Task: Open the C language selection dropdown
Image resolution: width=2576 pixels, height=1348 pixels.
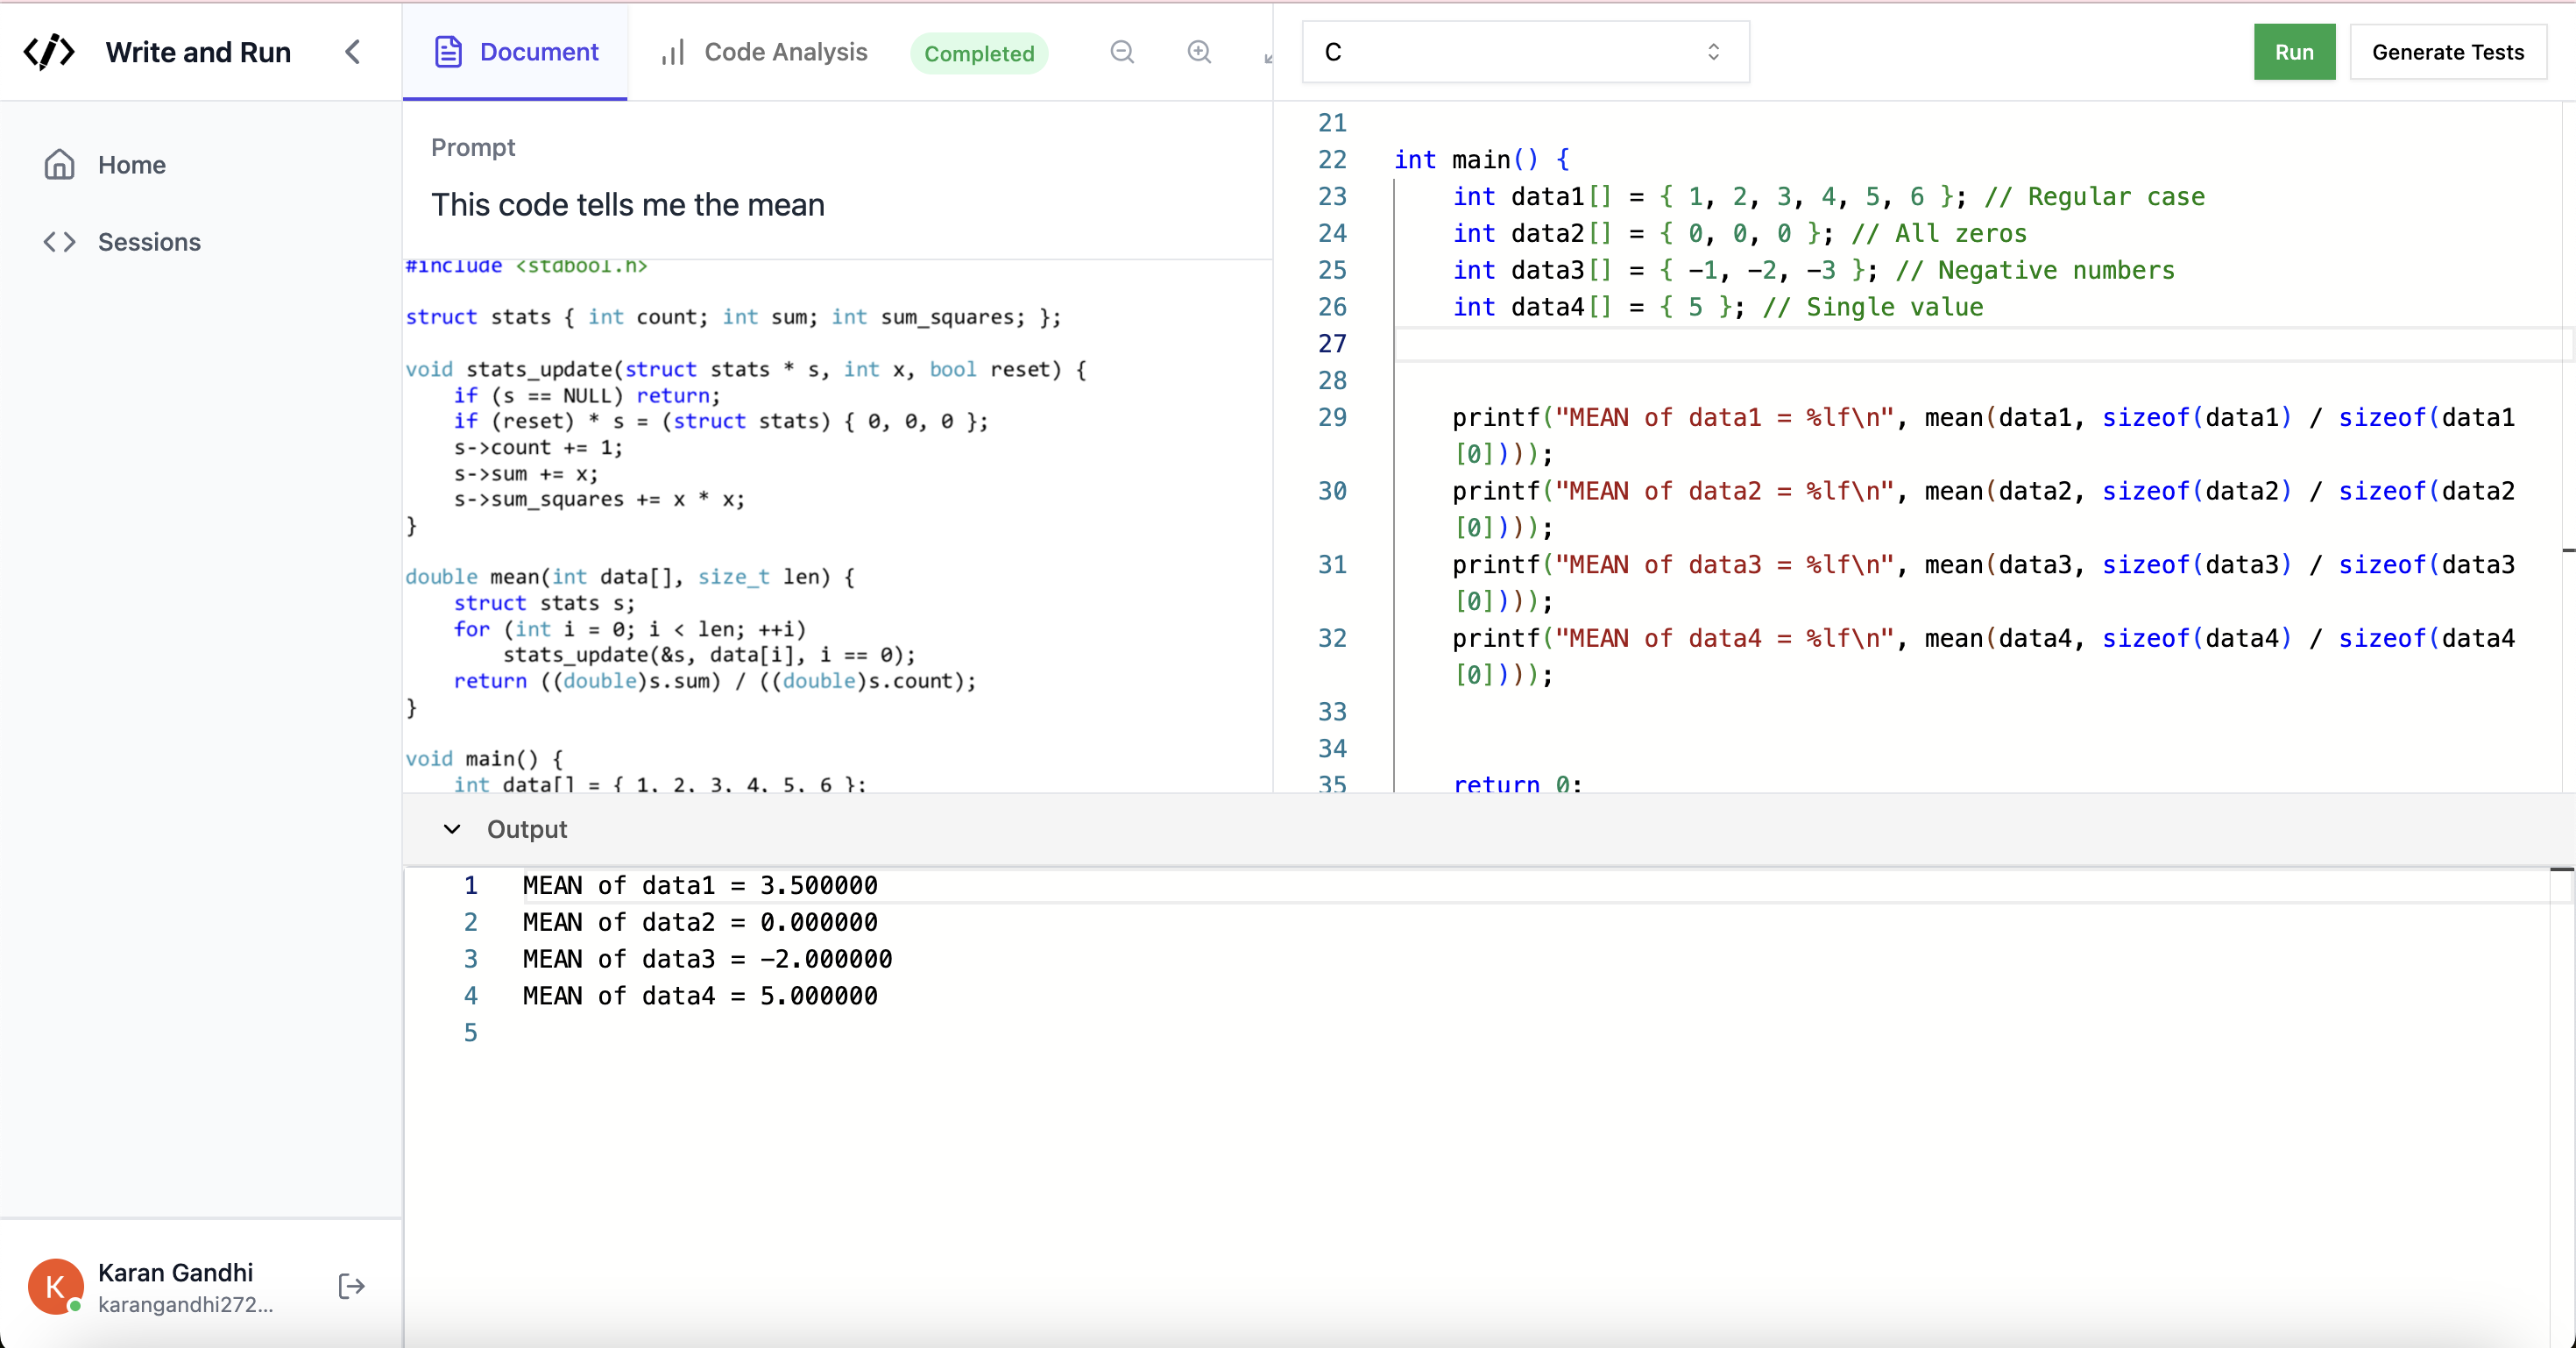Action: click(x=1525, y=52)
